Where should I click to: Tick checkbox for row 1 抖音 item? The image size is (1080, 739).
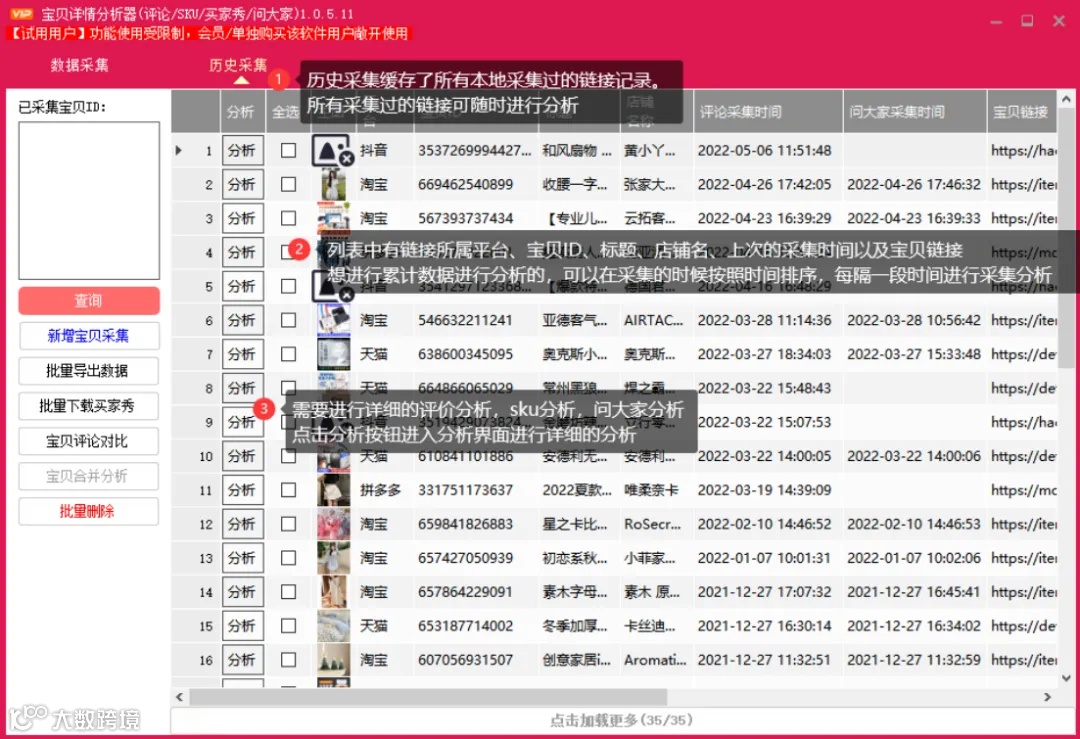[289, 150]
